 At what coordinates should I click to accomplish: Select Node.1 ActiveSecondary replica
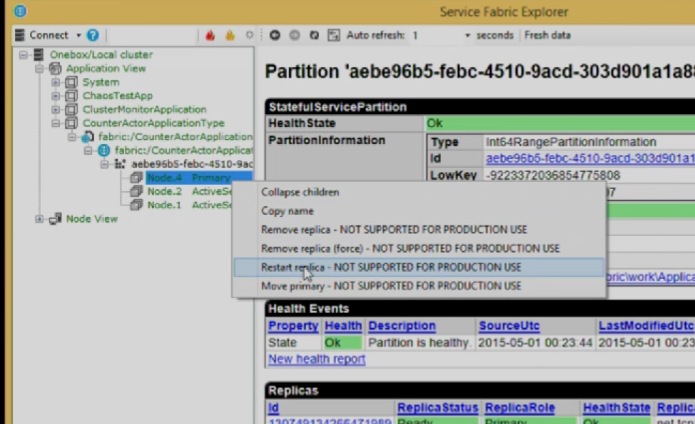click(x=189, y=205)
